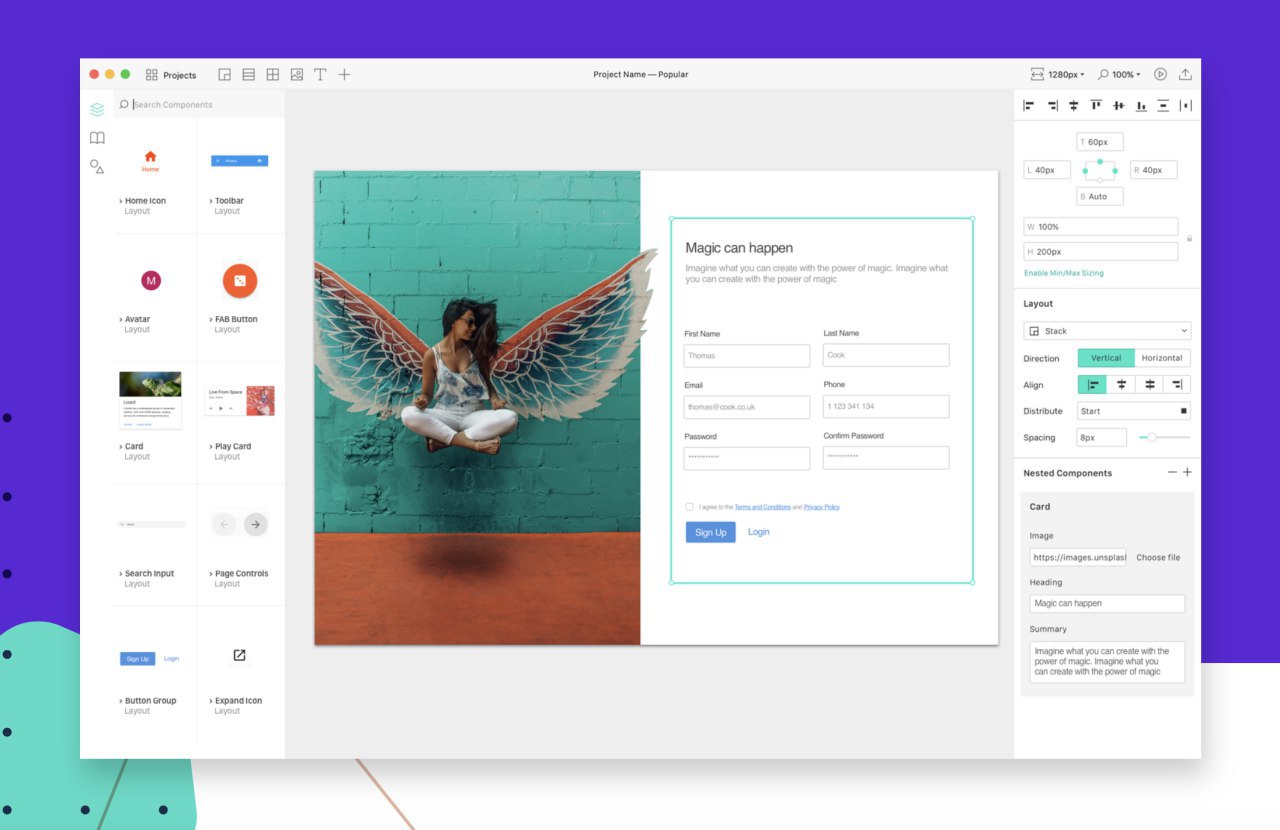Click the lock aspect ratio icon

(1189, 239)
